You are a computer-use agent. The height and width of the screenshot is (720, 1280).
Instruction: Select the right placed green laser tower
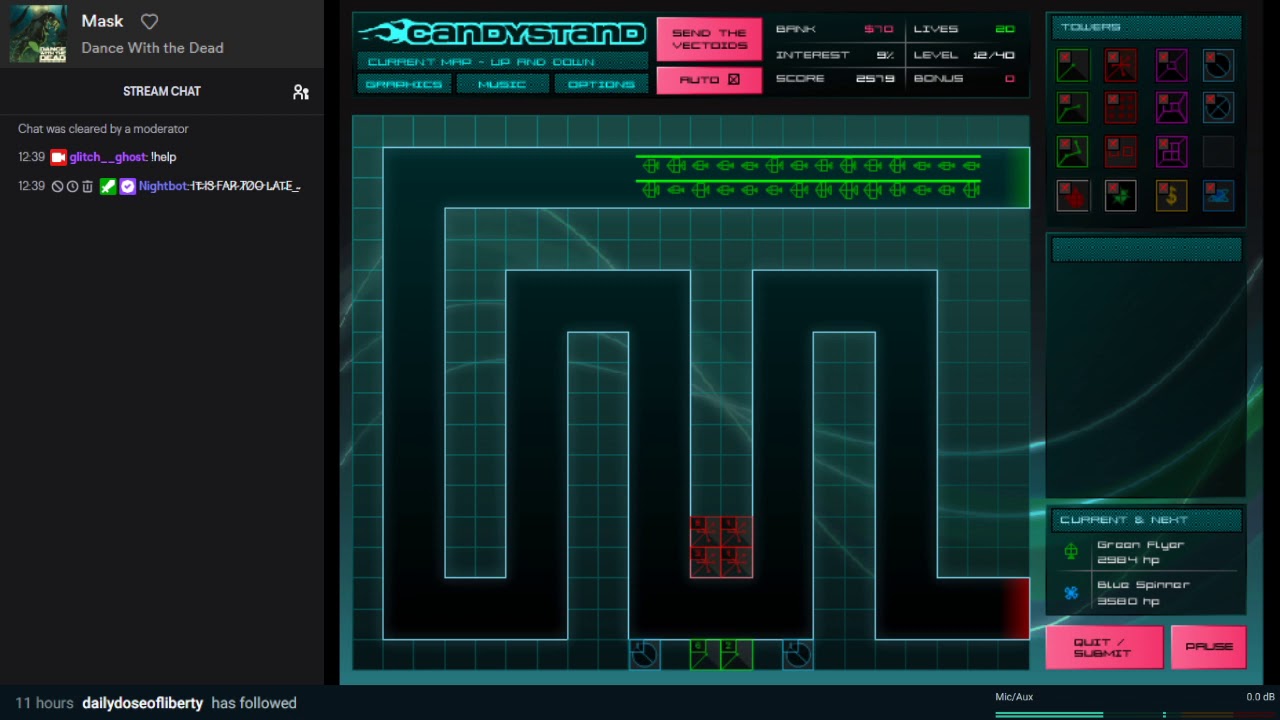[736, 654]
